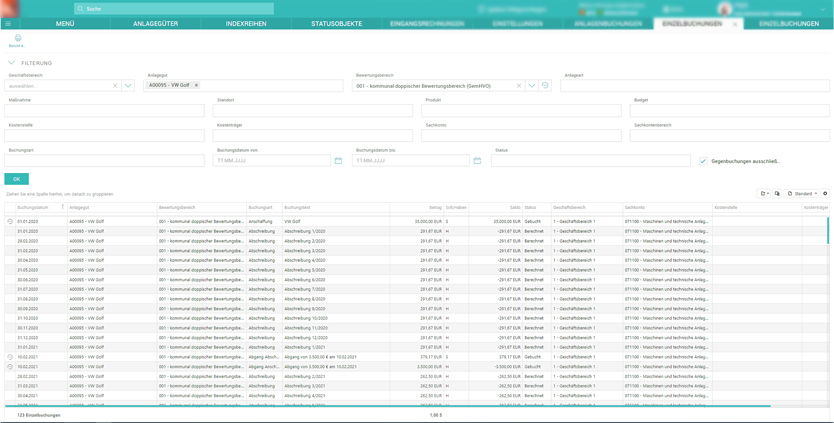Switch to the Anlagegüter tab

click(155, 23)
